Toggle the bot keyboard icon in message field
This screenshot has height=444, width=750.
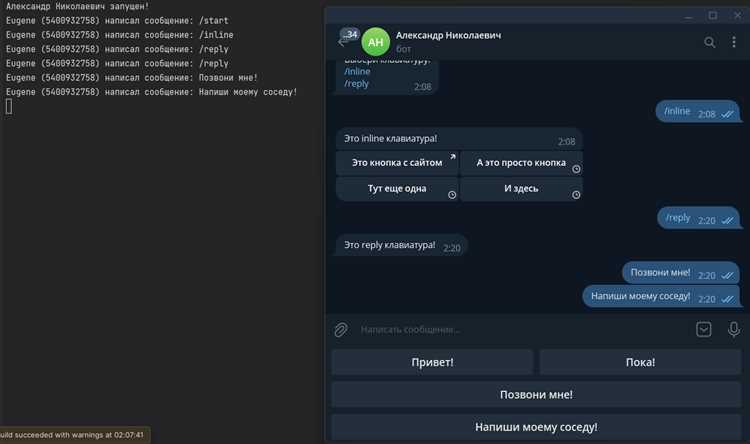(x=703, y=329)
